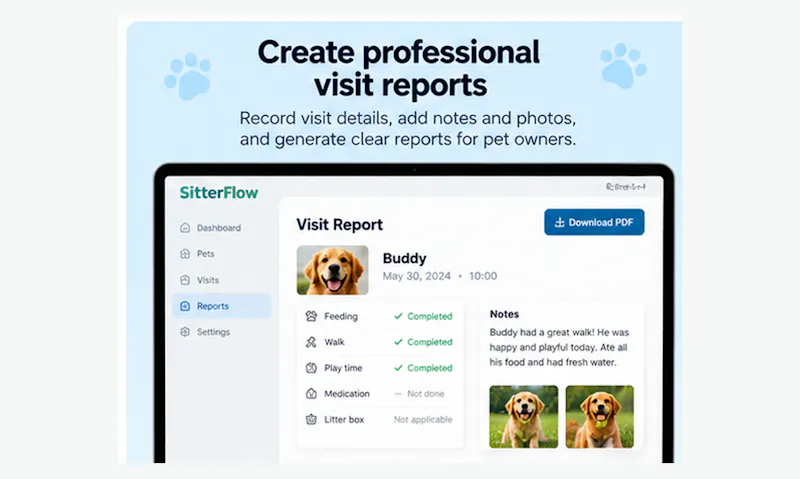Click the Feeding label
Viewport: 800px width, 479px height.
coord(341,316)
